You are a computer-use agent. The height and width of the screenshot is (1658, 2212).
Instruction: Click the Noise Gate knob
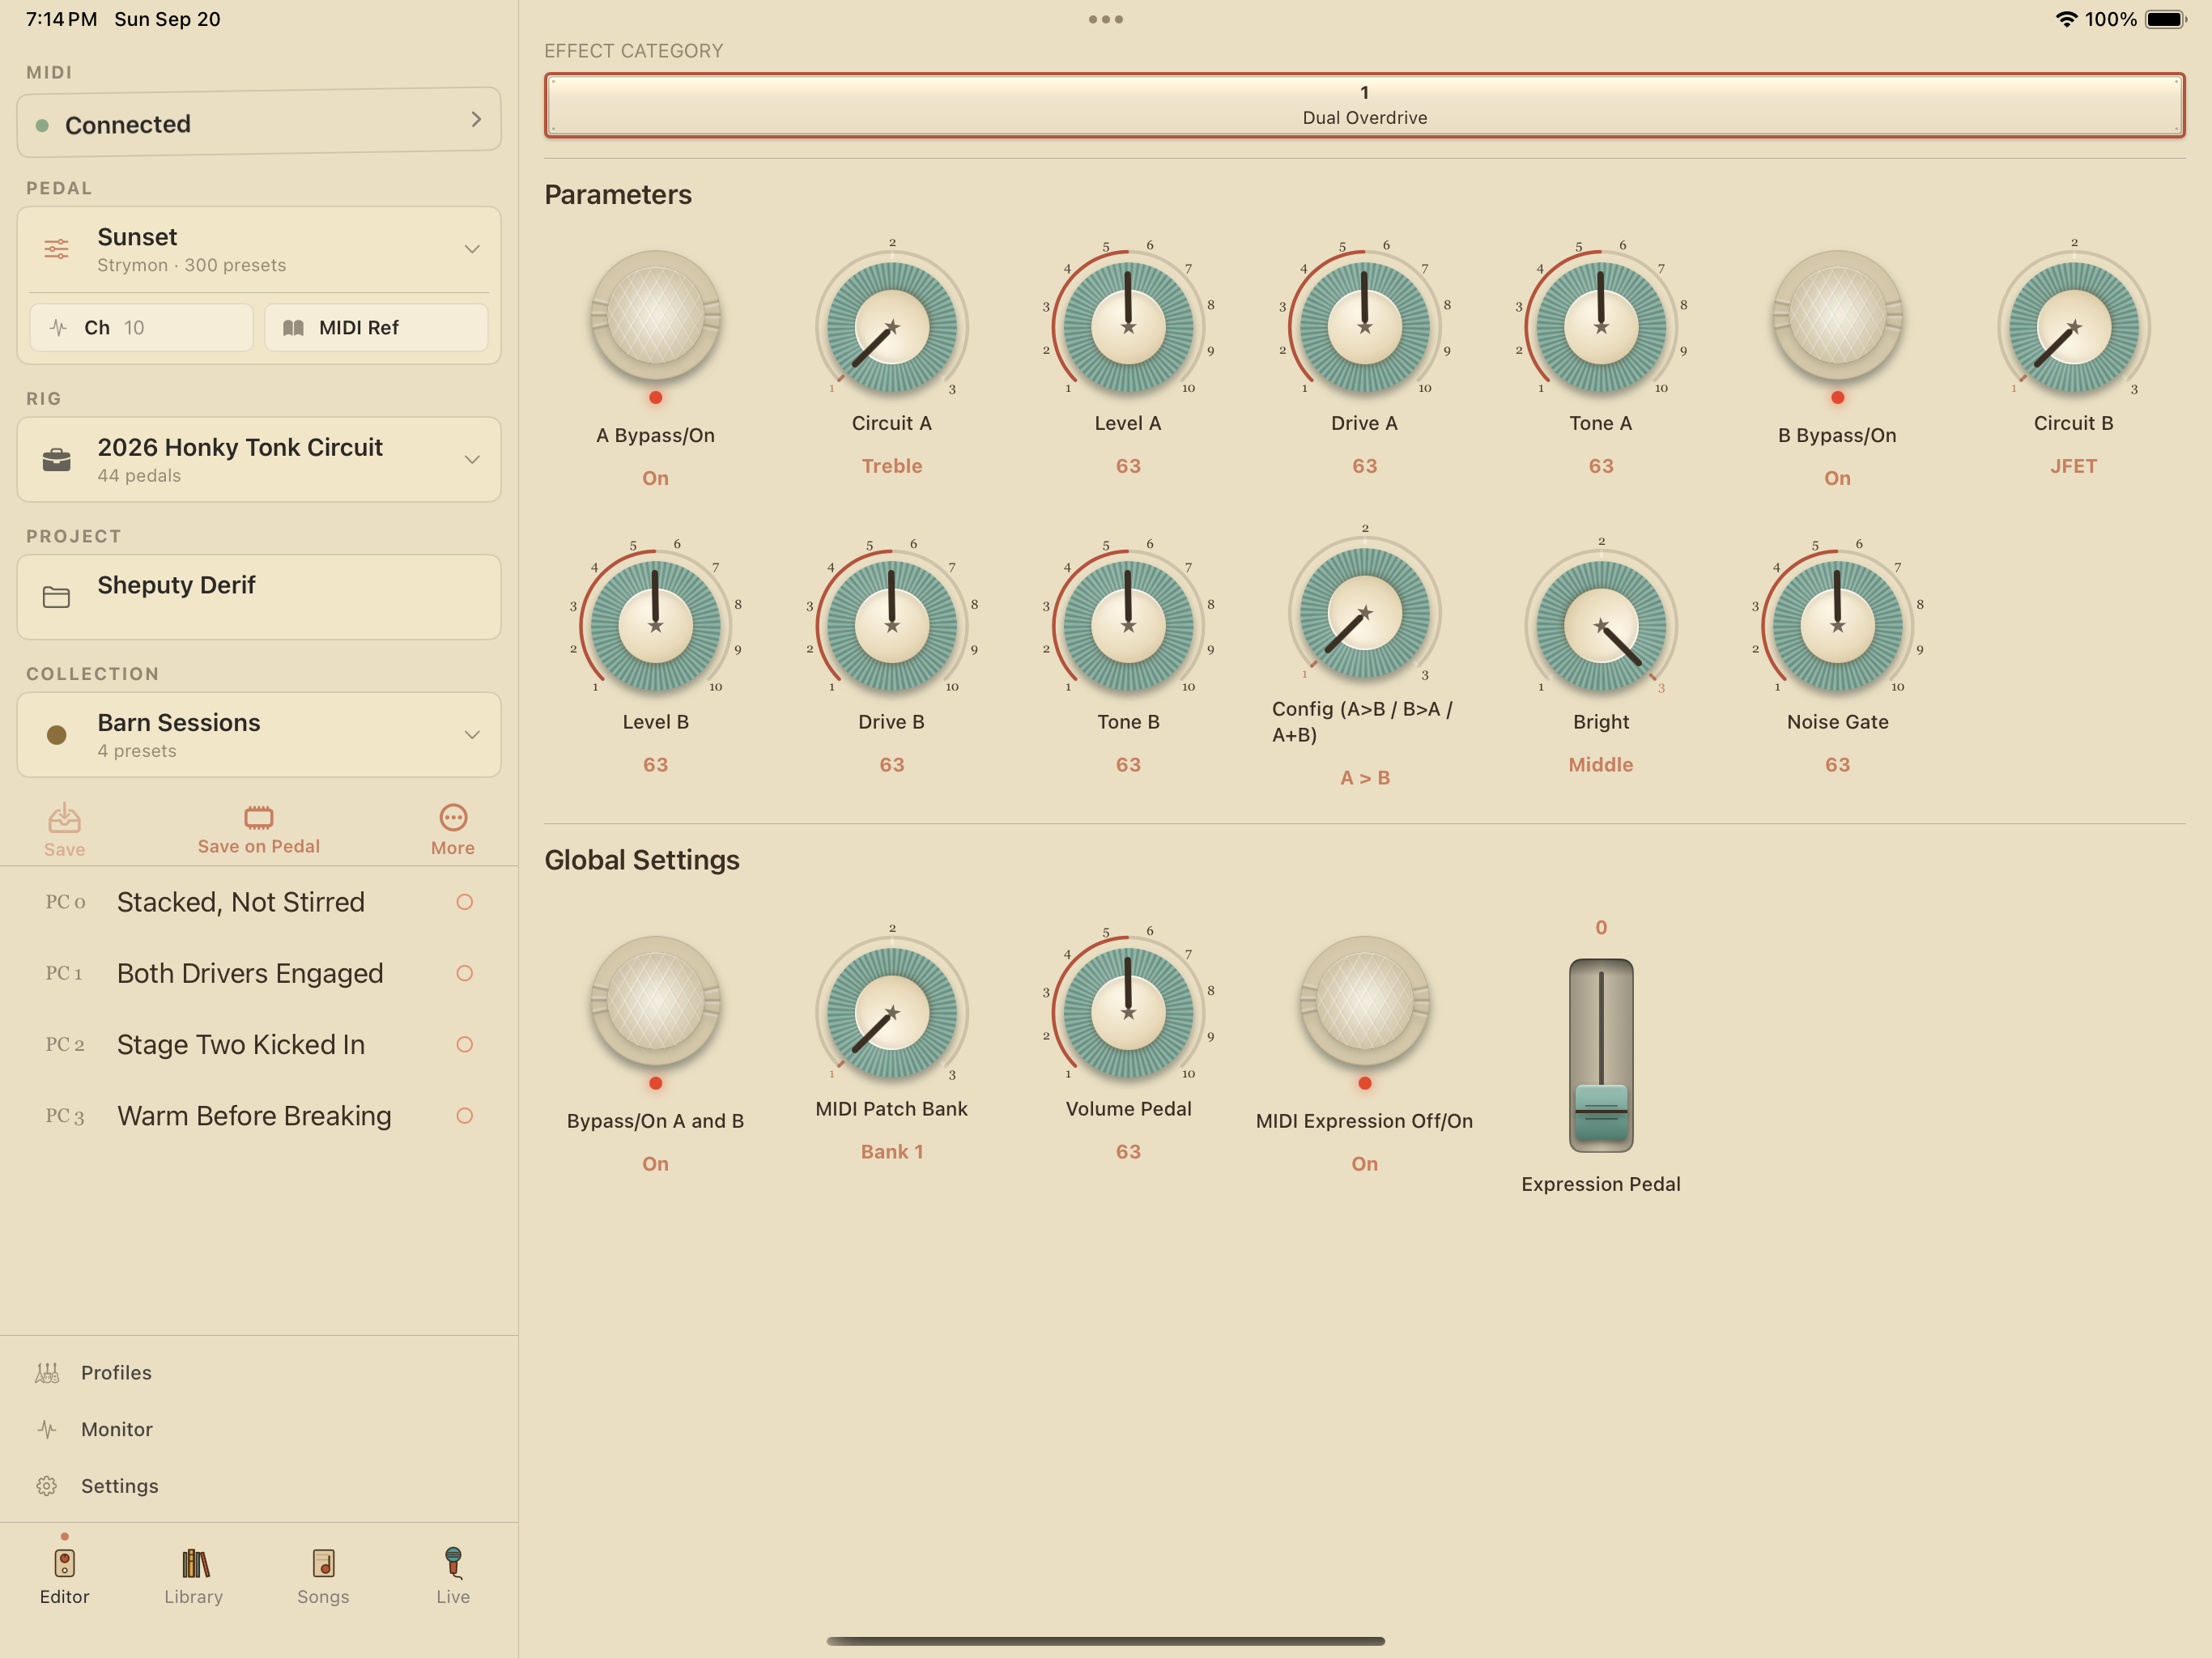click(1837, 626)
